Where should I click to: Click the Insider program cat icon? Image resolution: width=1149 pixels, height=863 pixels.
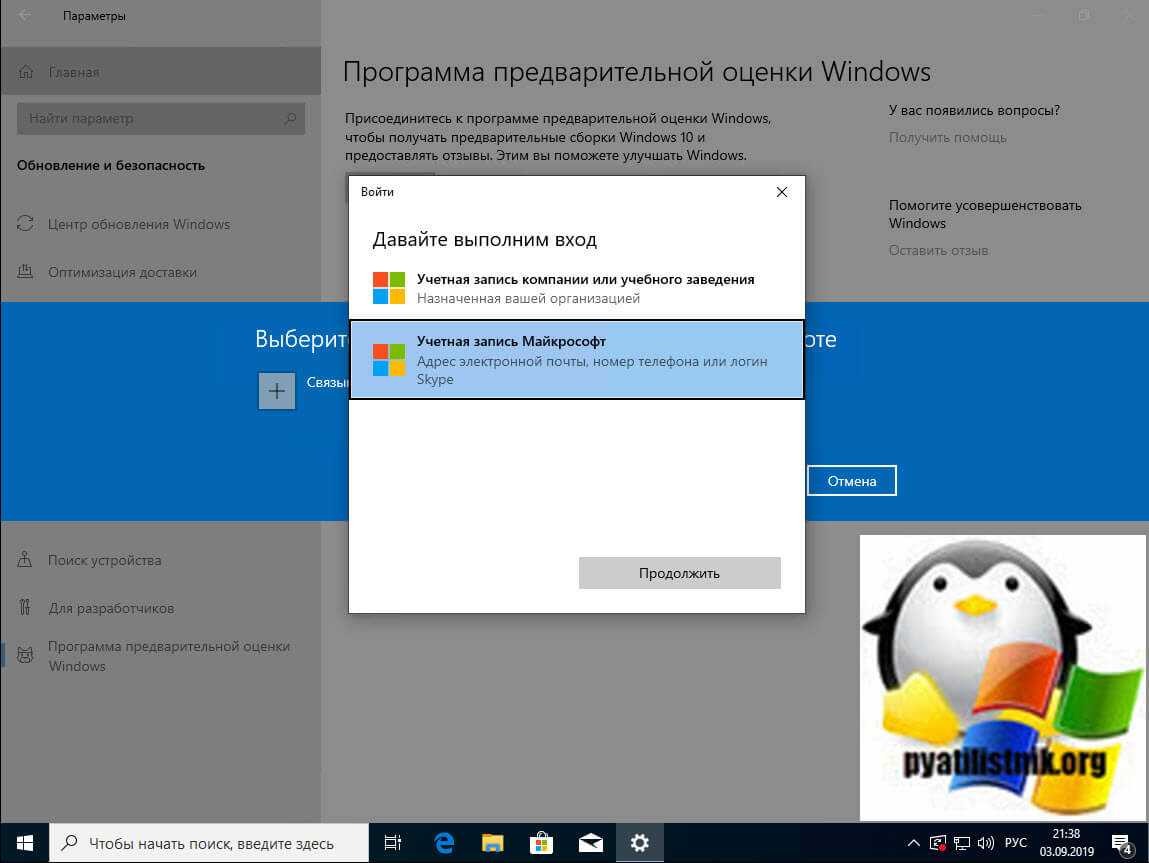[x=26, y=655]
